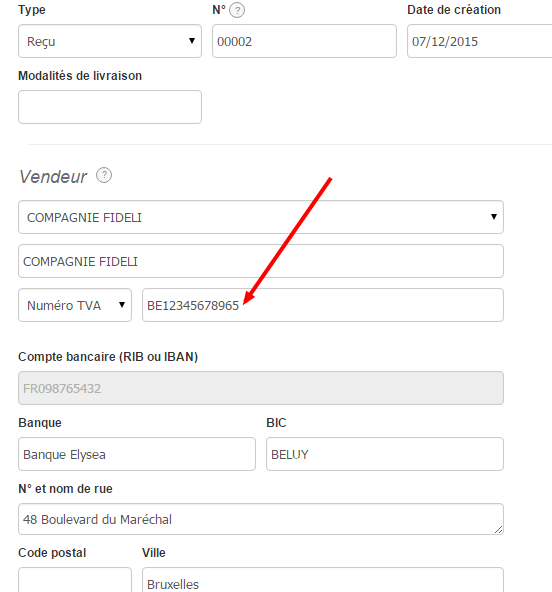552x592 pixels.
Task: Open the Numéro TVA type dropdown
Action: 75,305
